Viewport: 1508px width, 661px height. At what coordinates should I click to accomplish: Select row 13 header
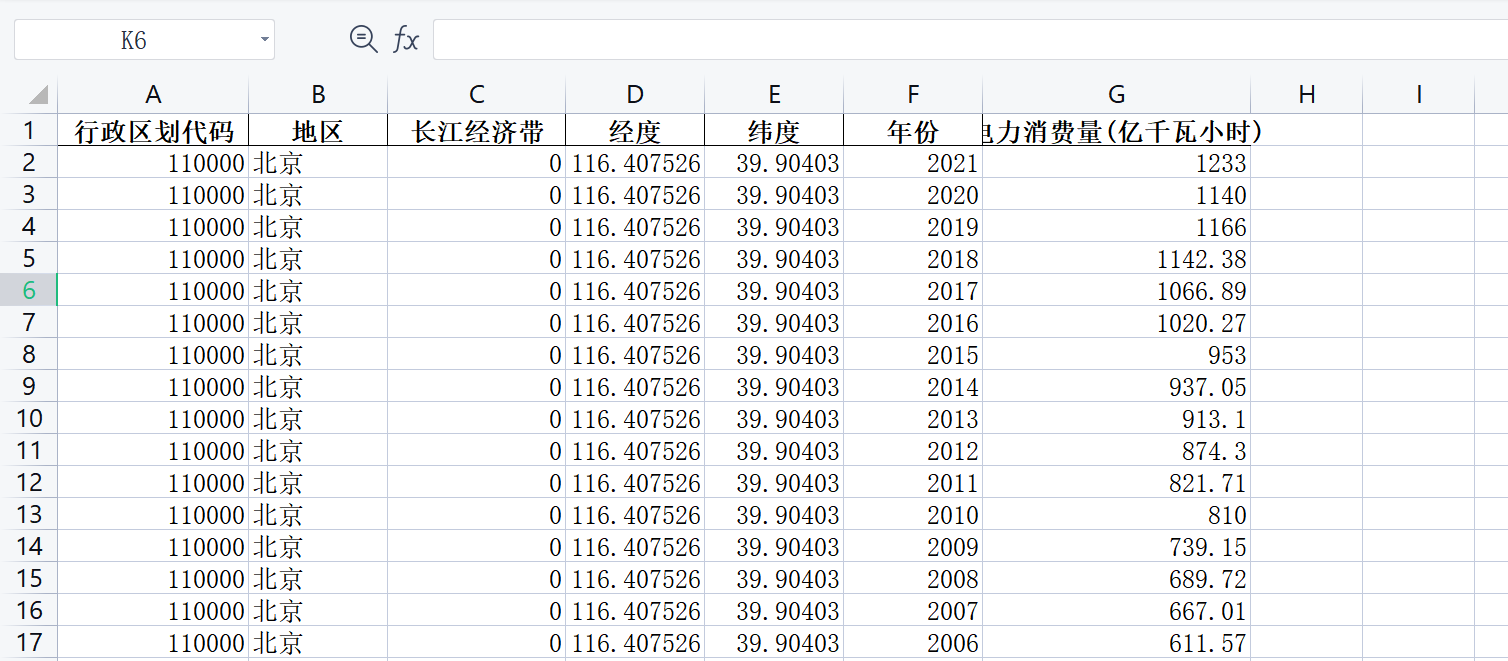point(29,514)
